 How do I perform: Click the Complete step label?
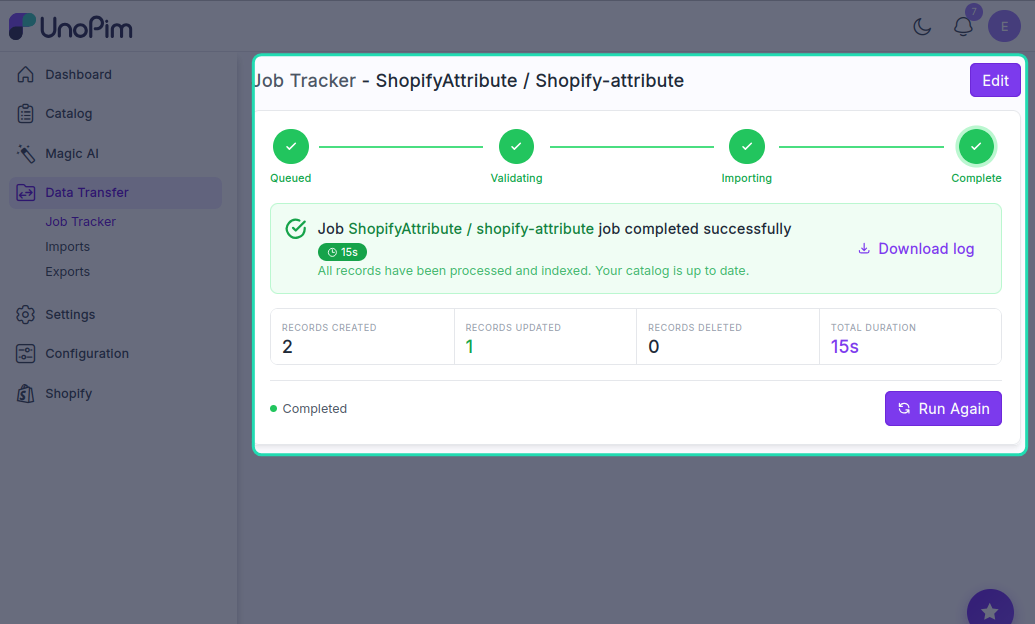click(976, 178)
